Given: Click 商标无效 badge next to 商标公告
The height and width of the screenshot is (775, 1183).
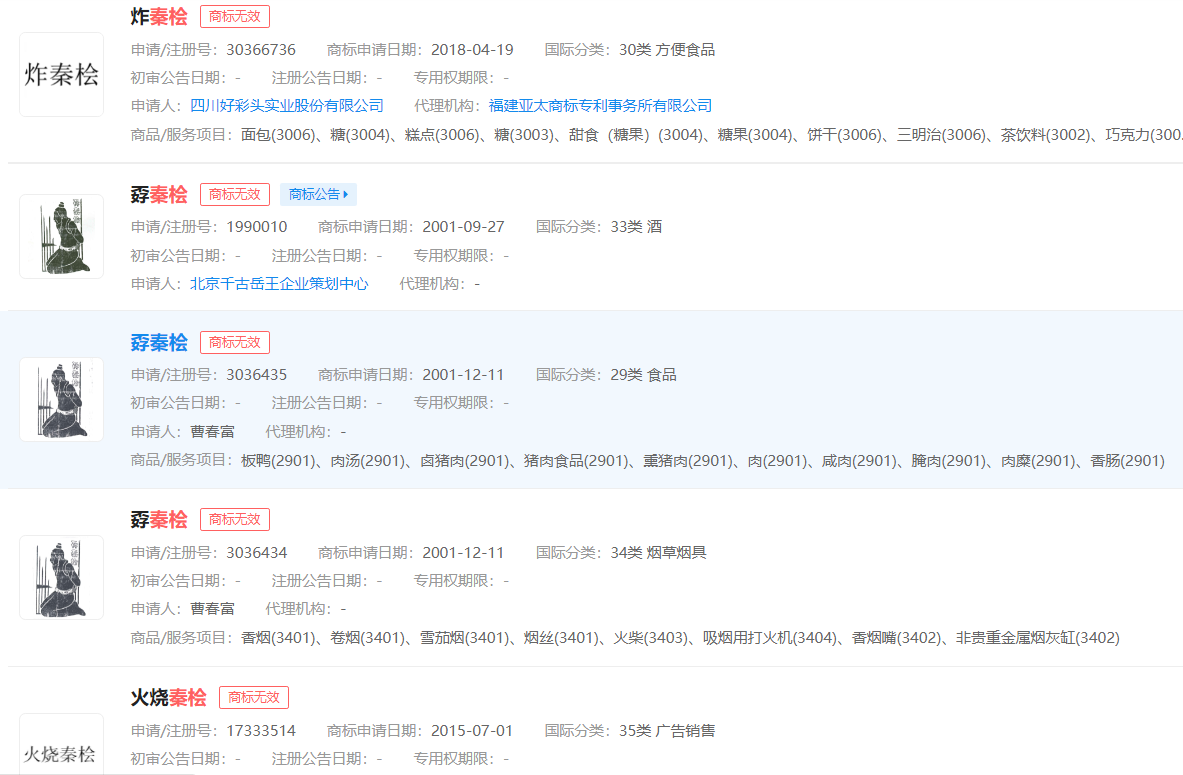Looking at the screenshot, I should pyautogui.click(x=235, y=194).
